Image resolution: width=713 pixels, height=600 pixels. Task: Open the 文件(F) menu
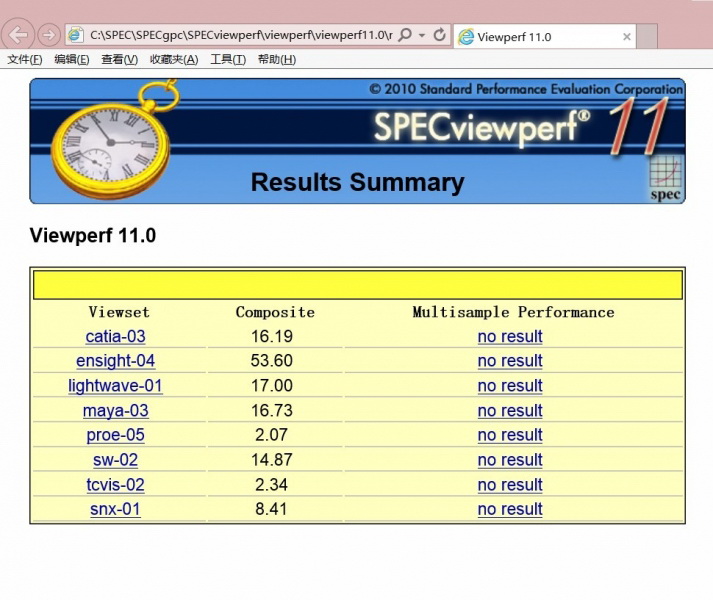point(25,60)
